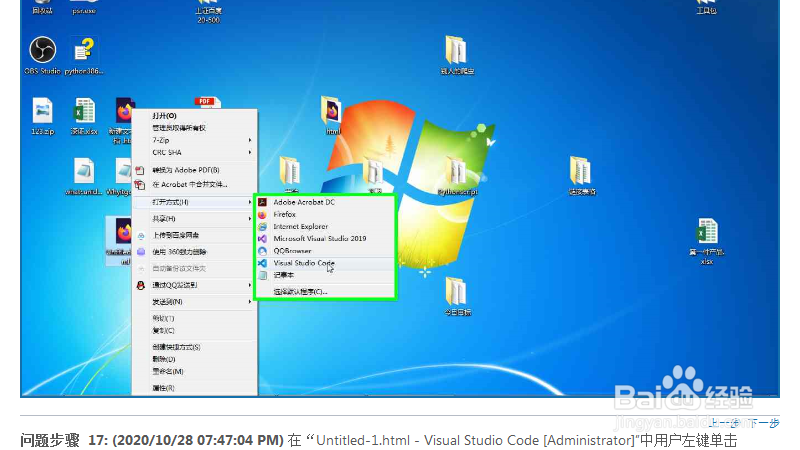Click the Adobe Acrobat DC icon in submenu
800x450 pixels.
pos(262,202)
